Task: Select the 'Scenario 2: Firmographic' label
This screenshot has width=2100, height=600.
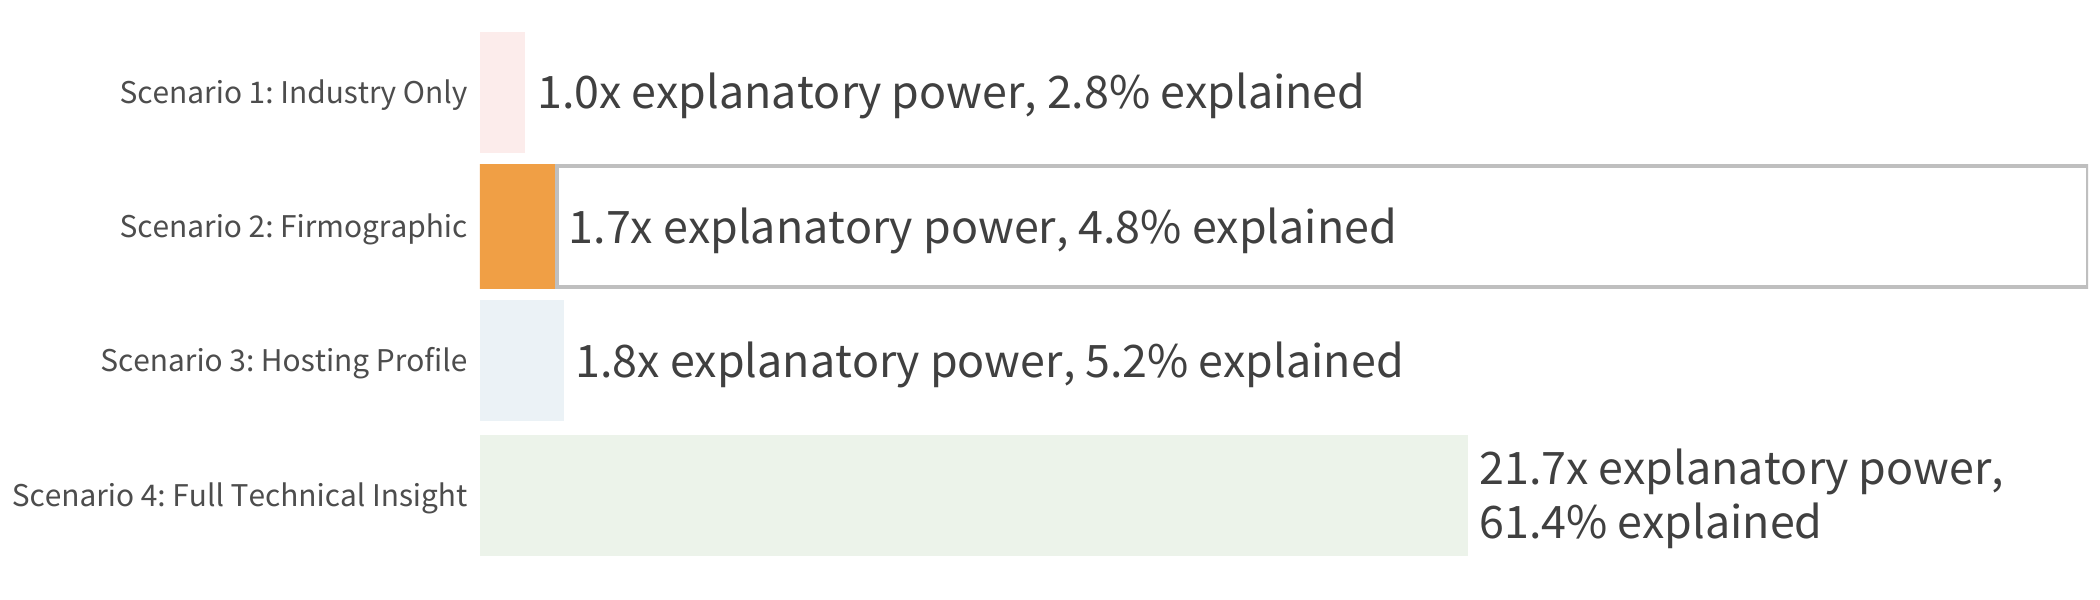Action: (293, 227)
